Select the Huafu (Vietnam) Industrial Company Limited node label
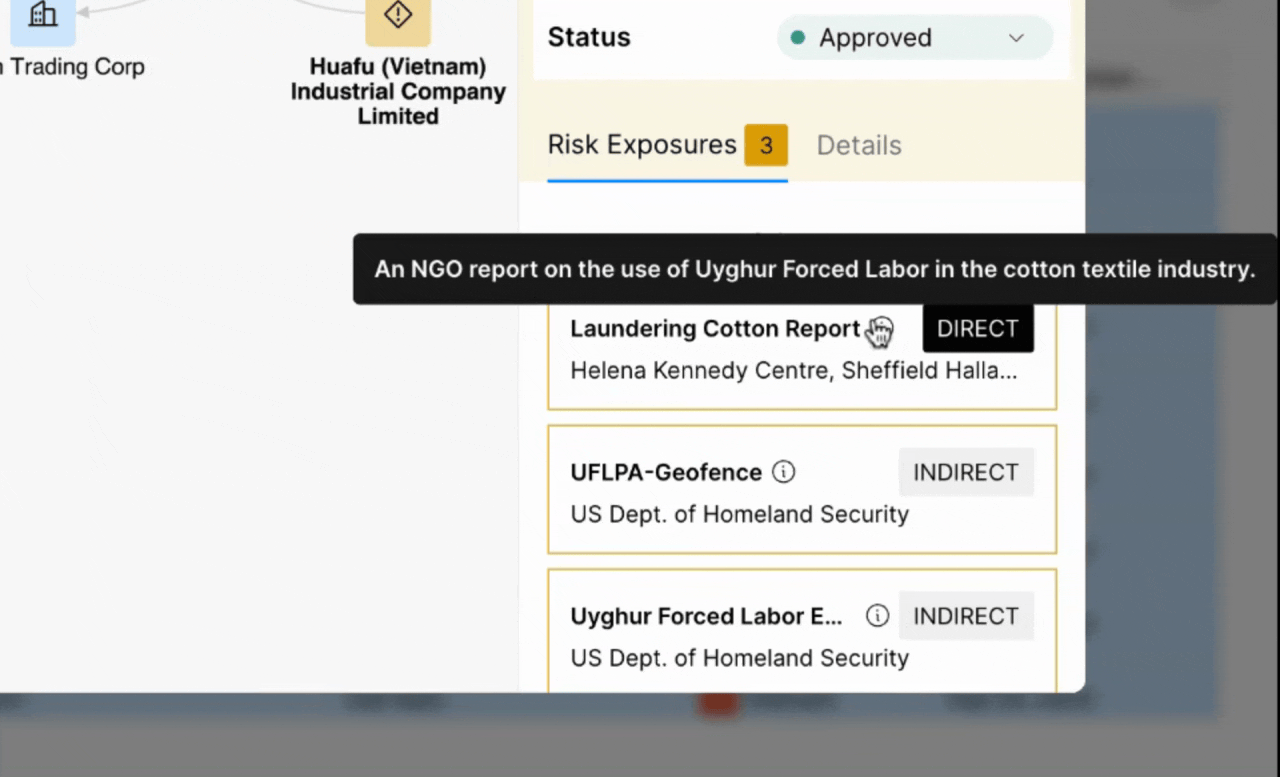1280x777 pixels. click(398, 92)
